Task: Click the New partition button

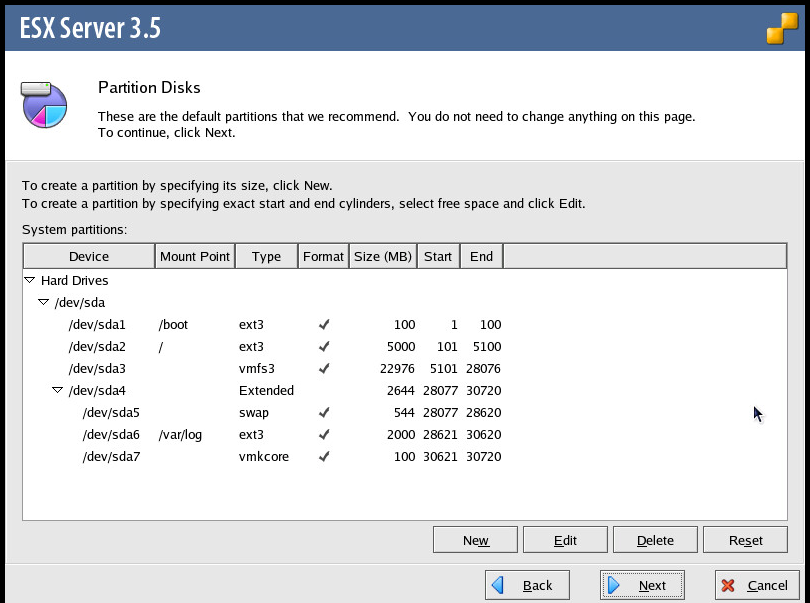Action: 475,540
